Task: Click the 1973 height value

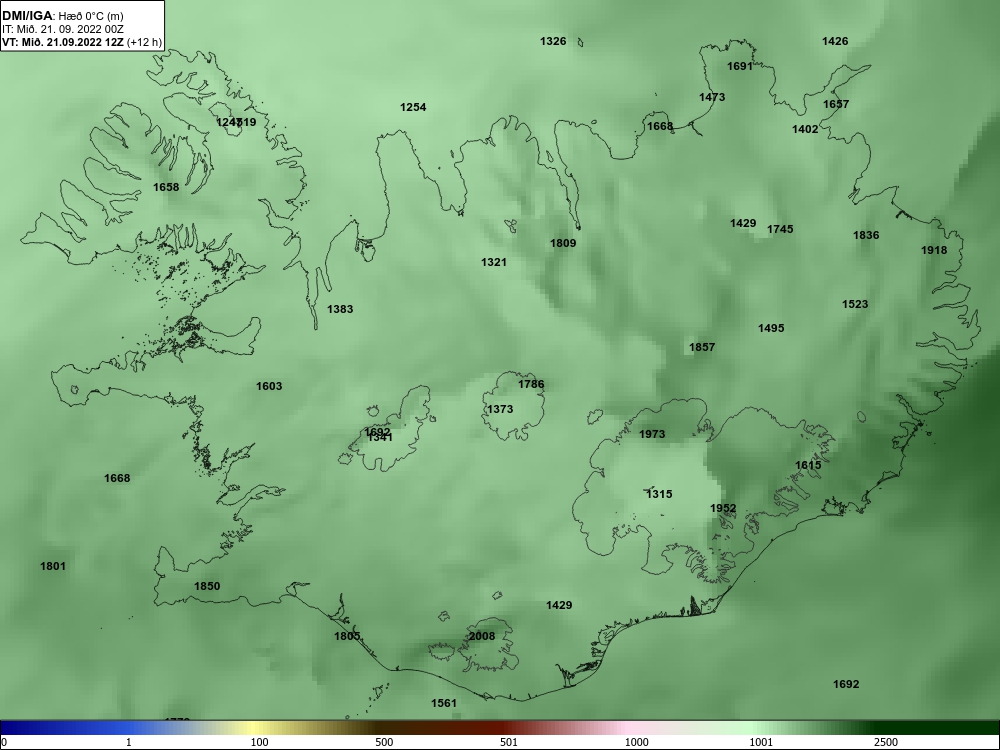Action: click(x=652, y=434)
